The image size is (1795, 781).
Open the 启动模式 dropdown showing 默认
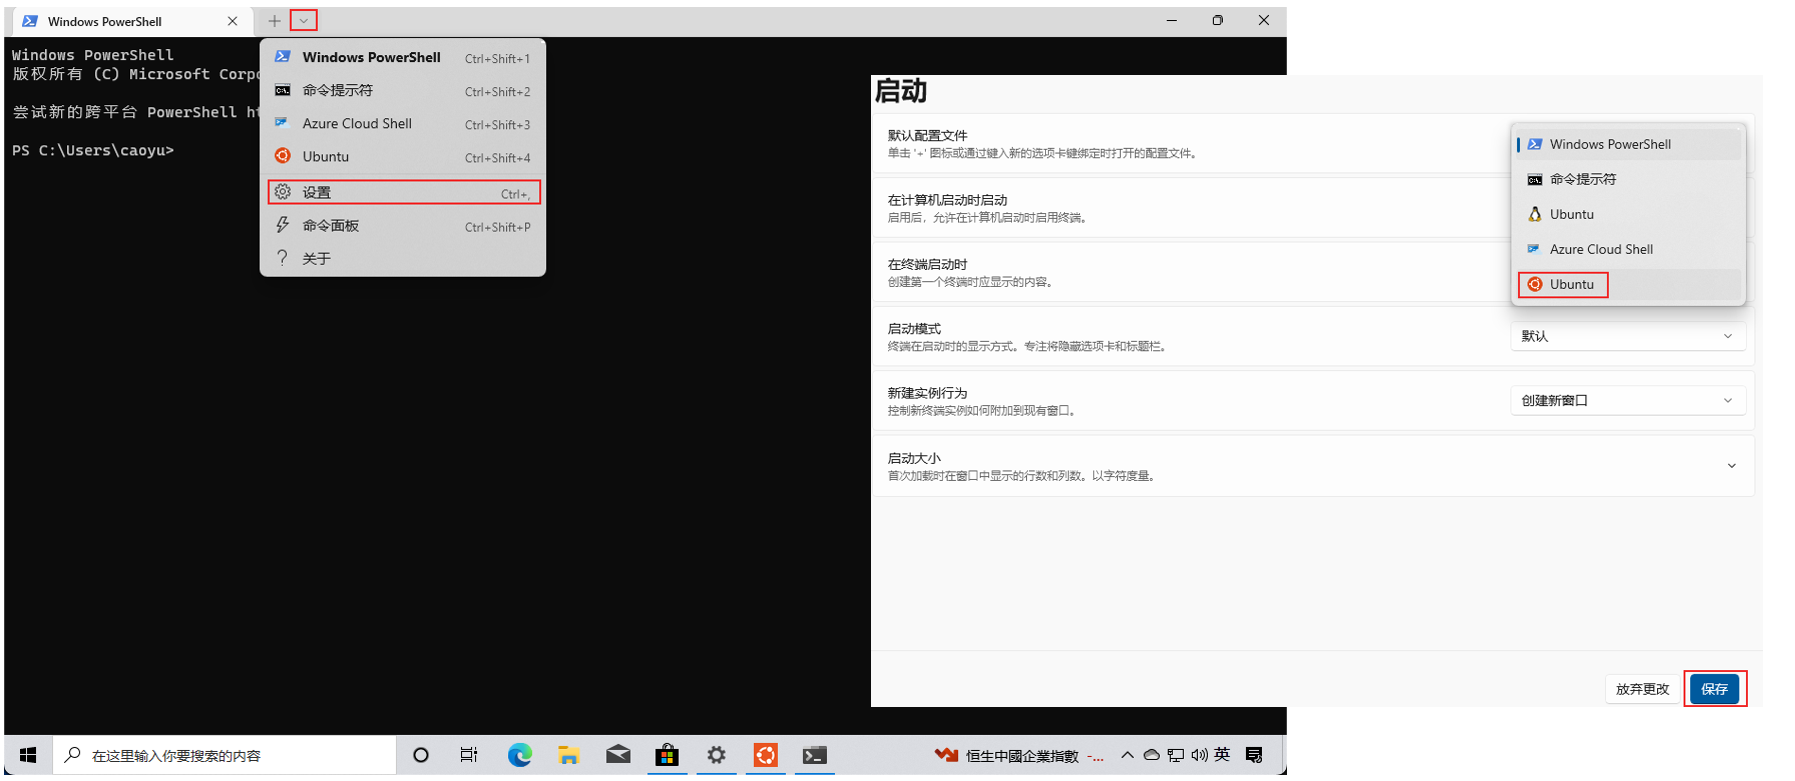click(x=1628, y=336)
